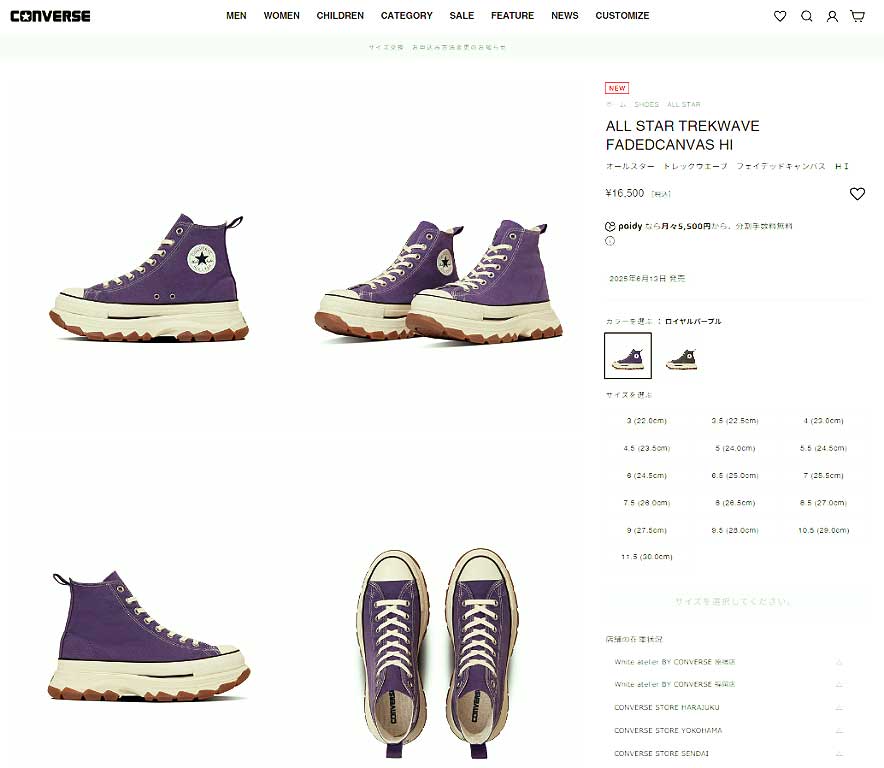
Task: Open the WOMEN menu
Action: click(x=281, y=16)
